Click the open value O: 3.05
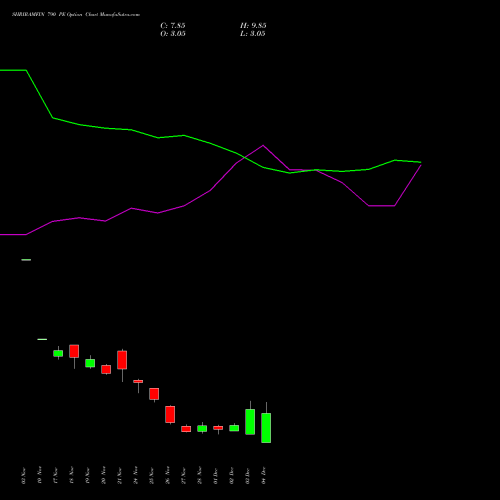 tap(173, 34)
